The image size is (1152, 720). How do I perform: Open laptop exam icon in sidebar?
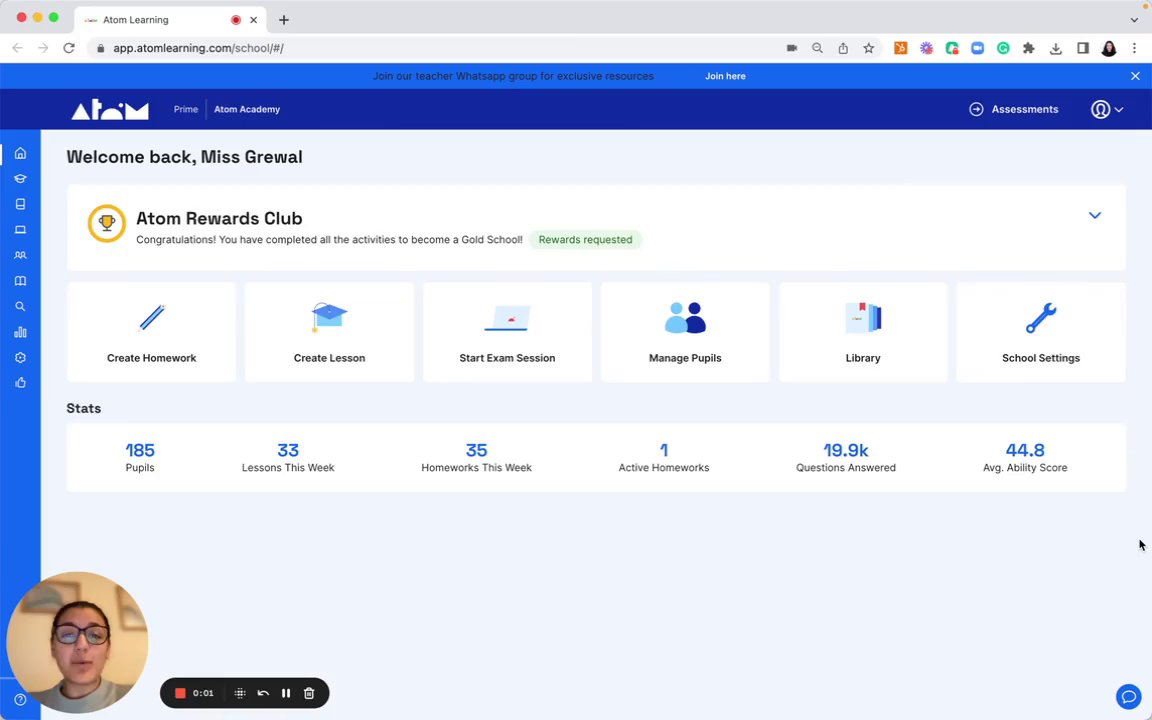click(x=21, y=230)
